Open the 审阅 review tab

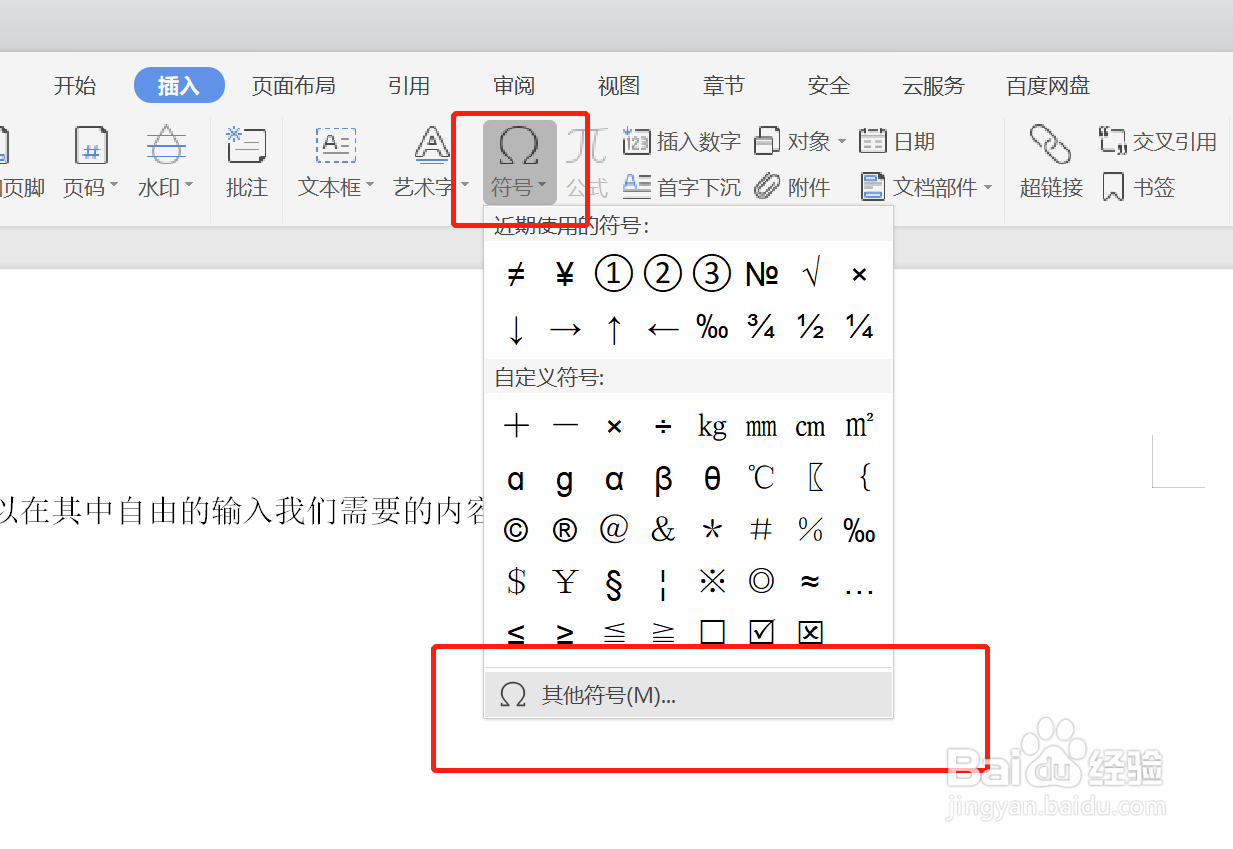tap(513, 85)
